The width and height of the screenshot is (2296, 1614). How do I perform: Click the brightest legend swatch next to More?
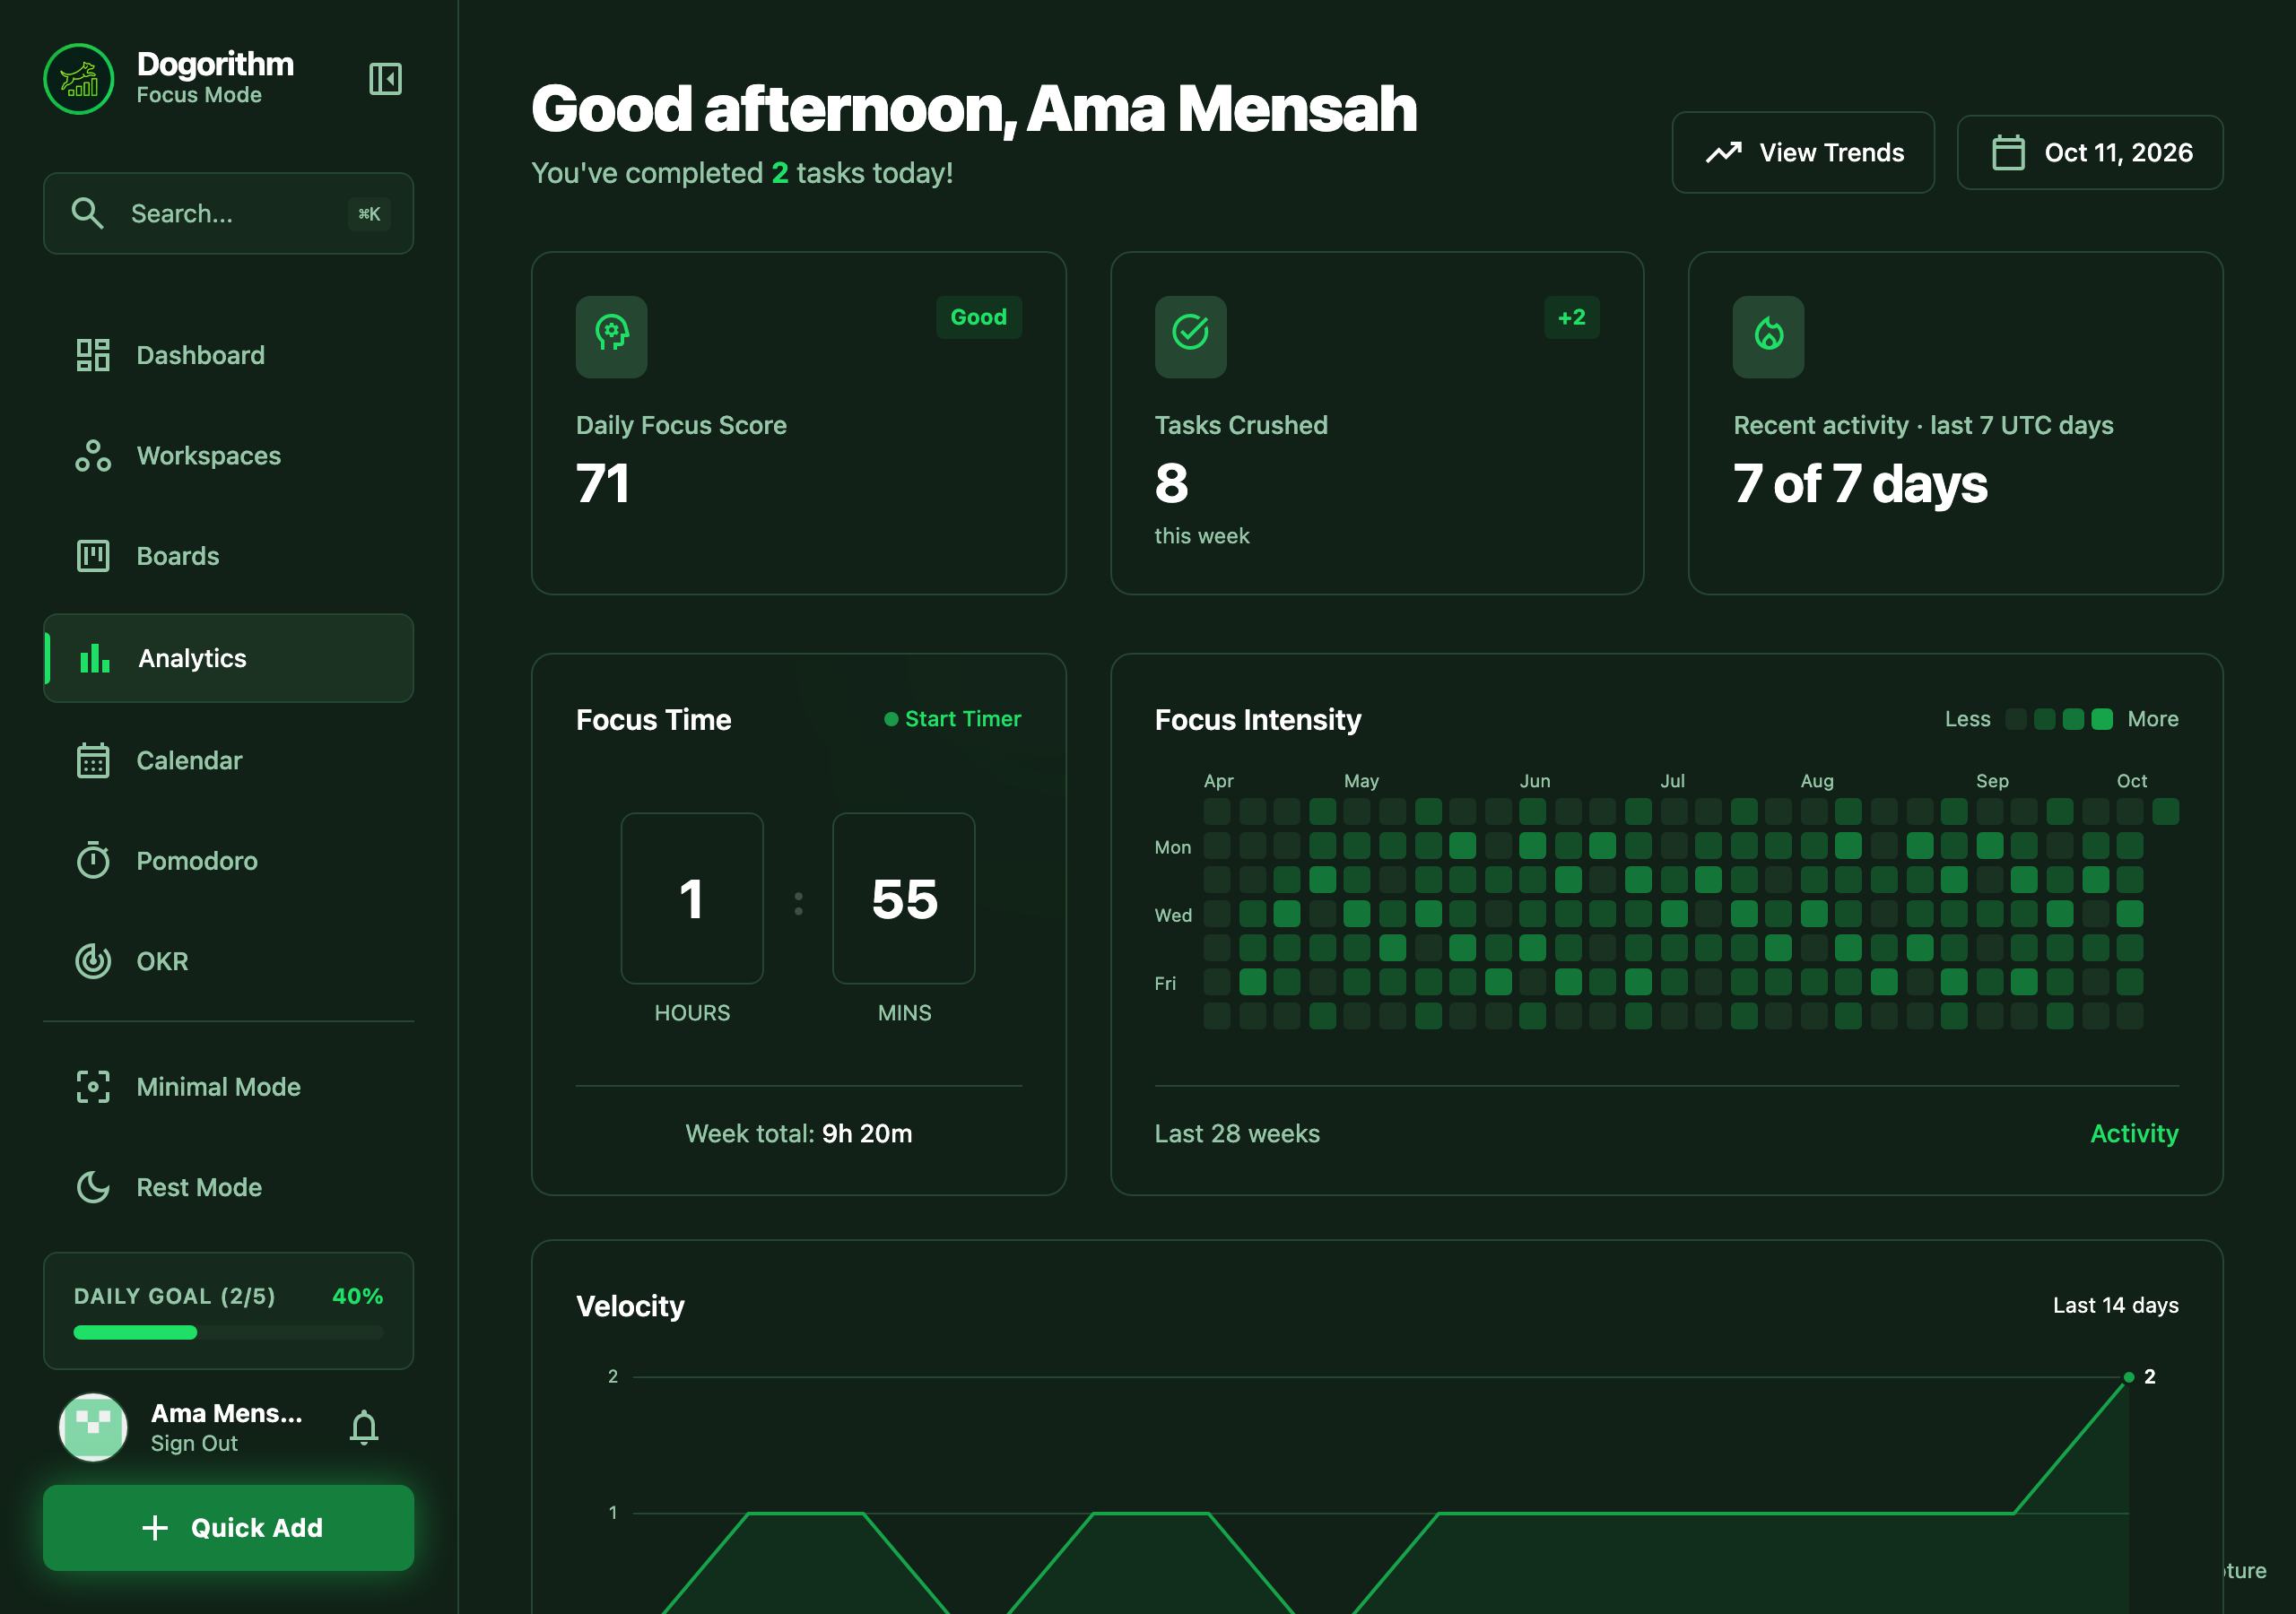[x=2102, y=719]
